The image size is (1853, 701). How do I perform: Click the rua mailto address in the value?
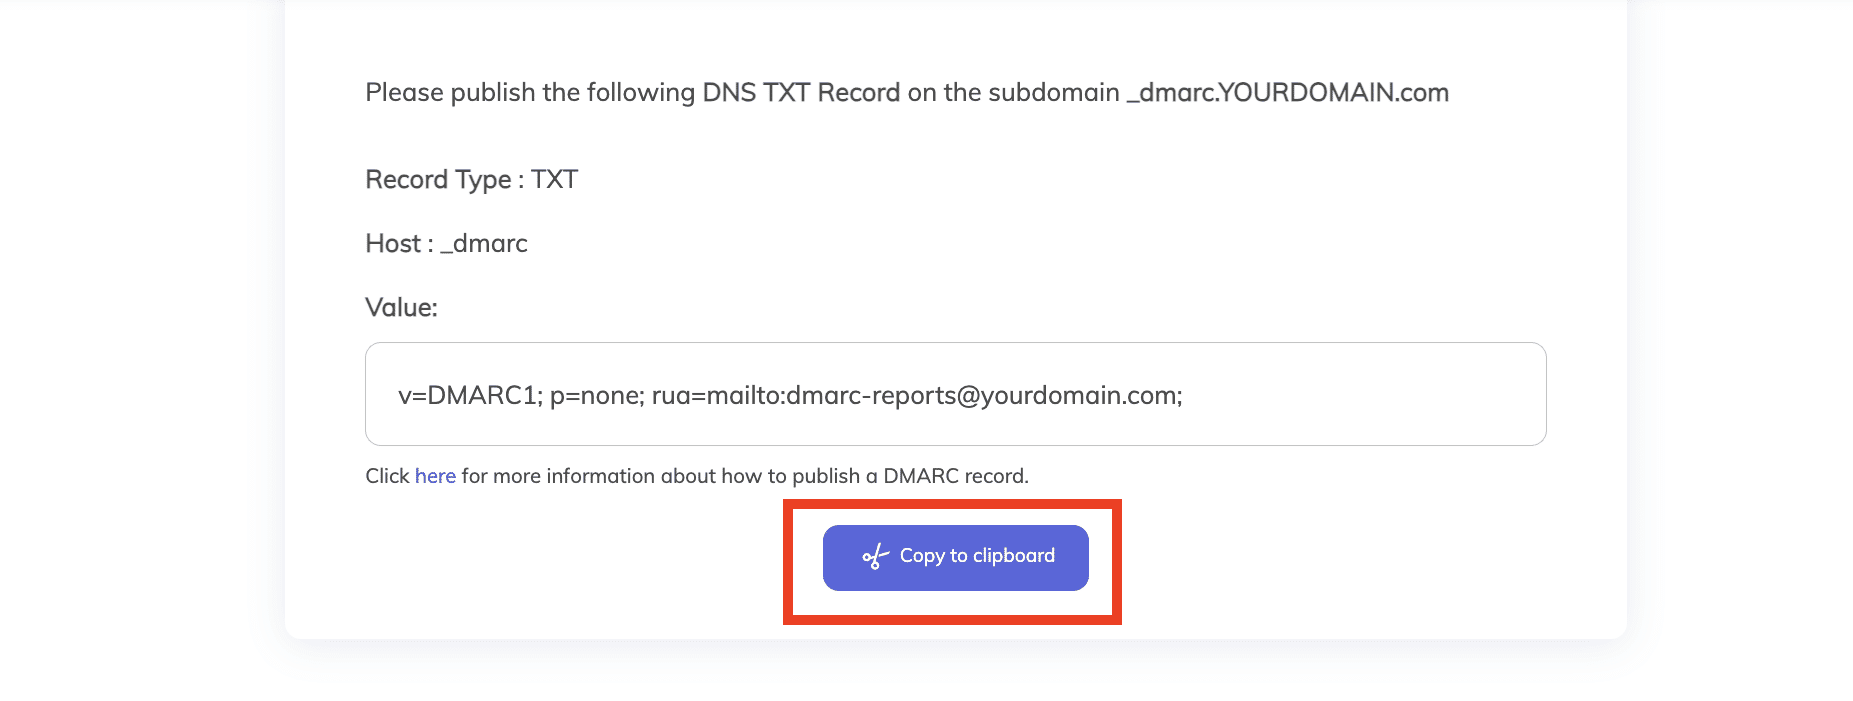917,396
